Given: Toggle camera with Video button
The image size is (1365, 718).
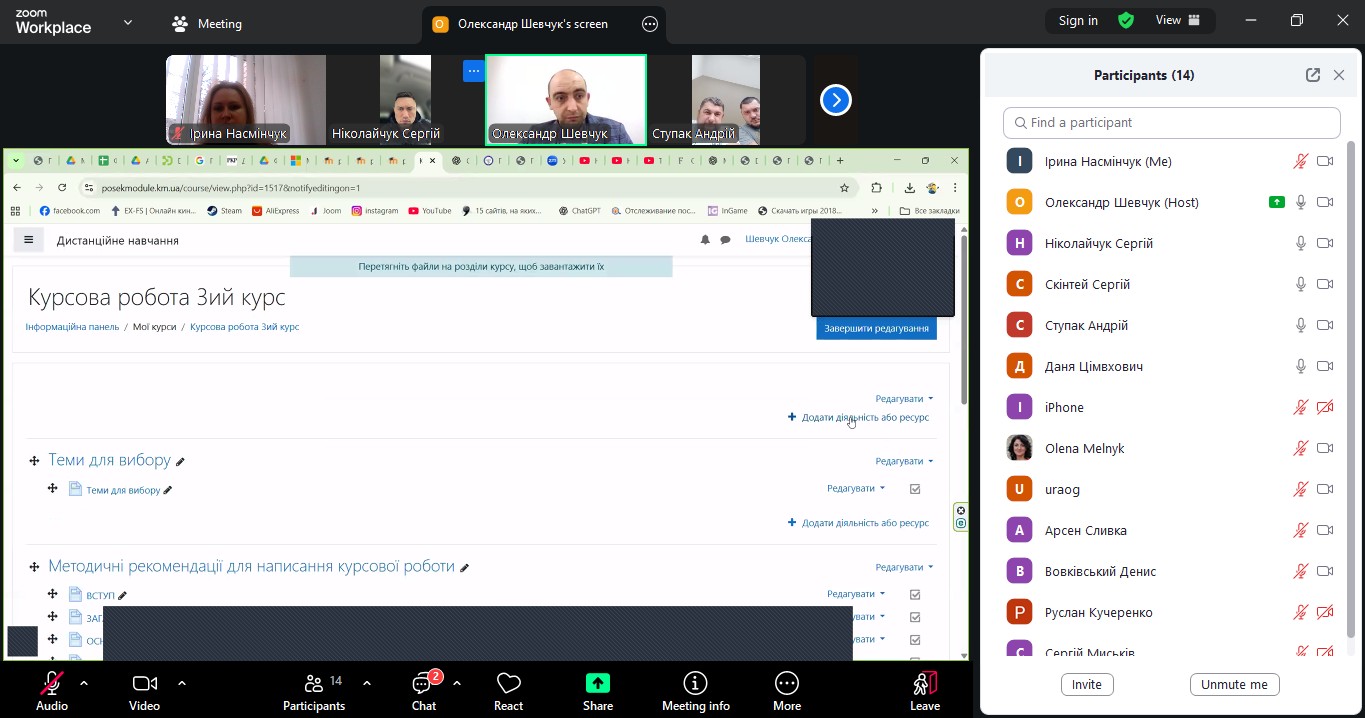Looking at the screenshot, I should (x=144, y=684).
